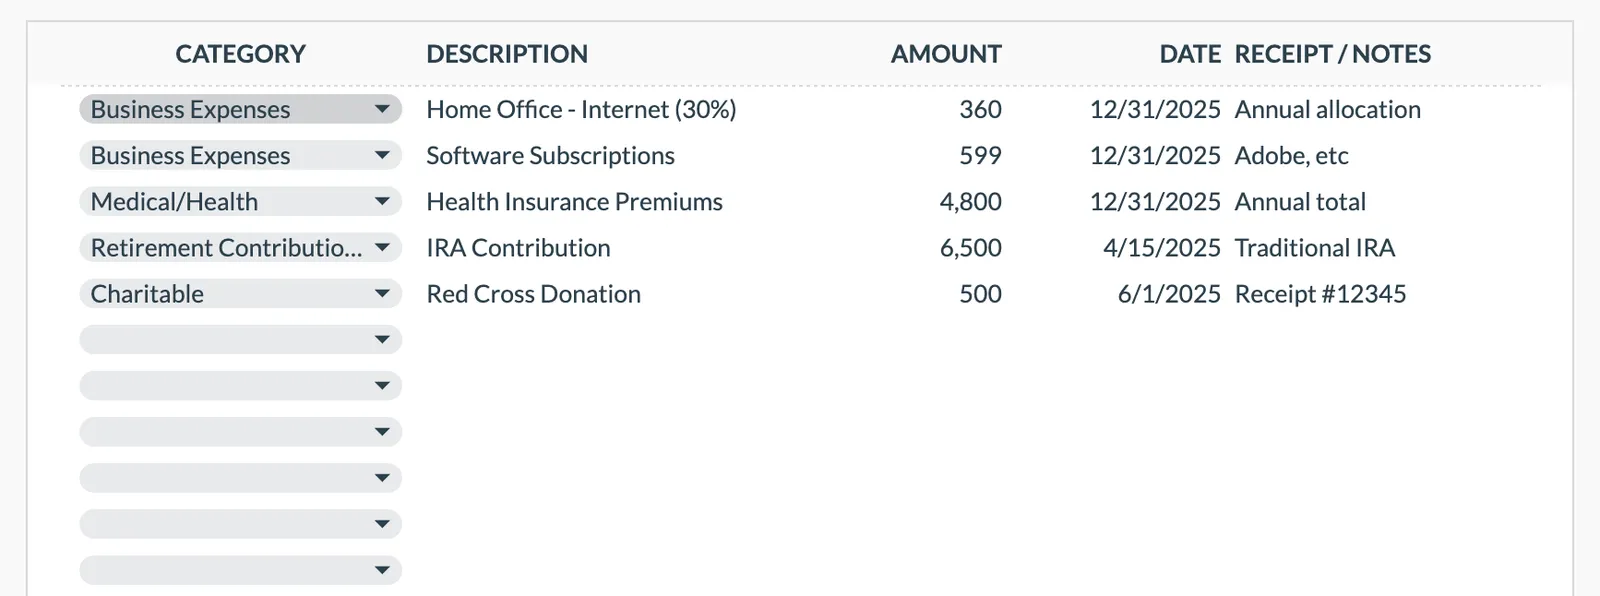Select the DESCRIPTION column header
Viewport: 1600px width, 596px height.
click(507, 54)
